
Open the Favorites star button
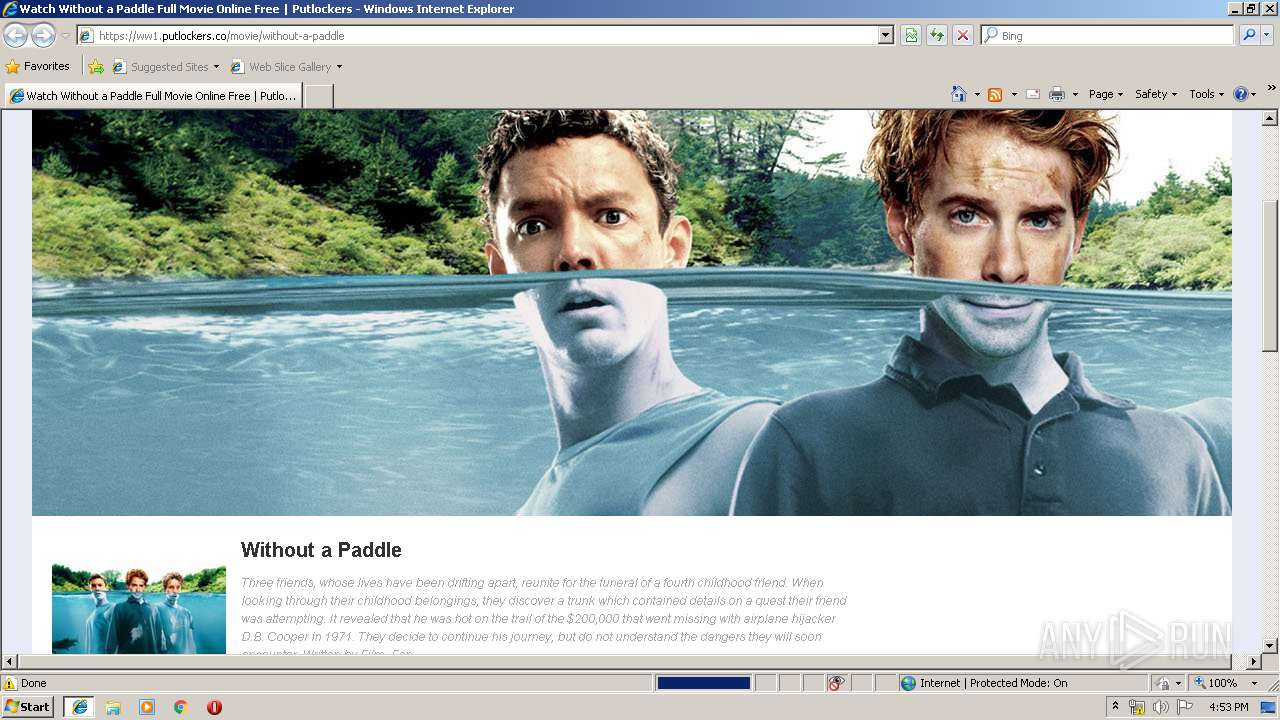[38, 66]
